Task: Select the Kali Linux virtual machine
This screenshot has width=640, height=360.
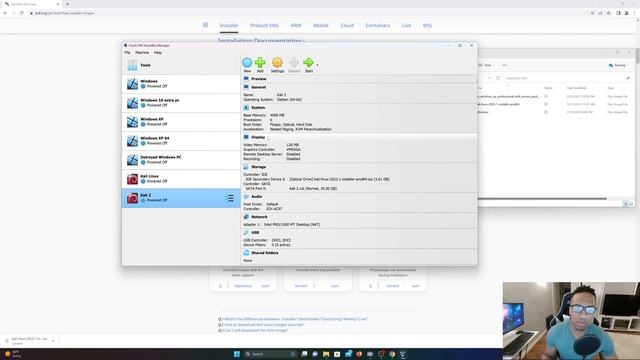Action: pos(181,179)
